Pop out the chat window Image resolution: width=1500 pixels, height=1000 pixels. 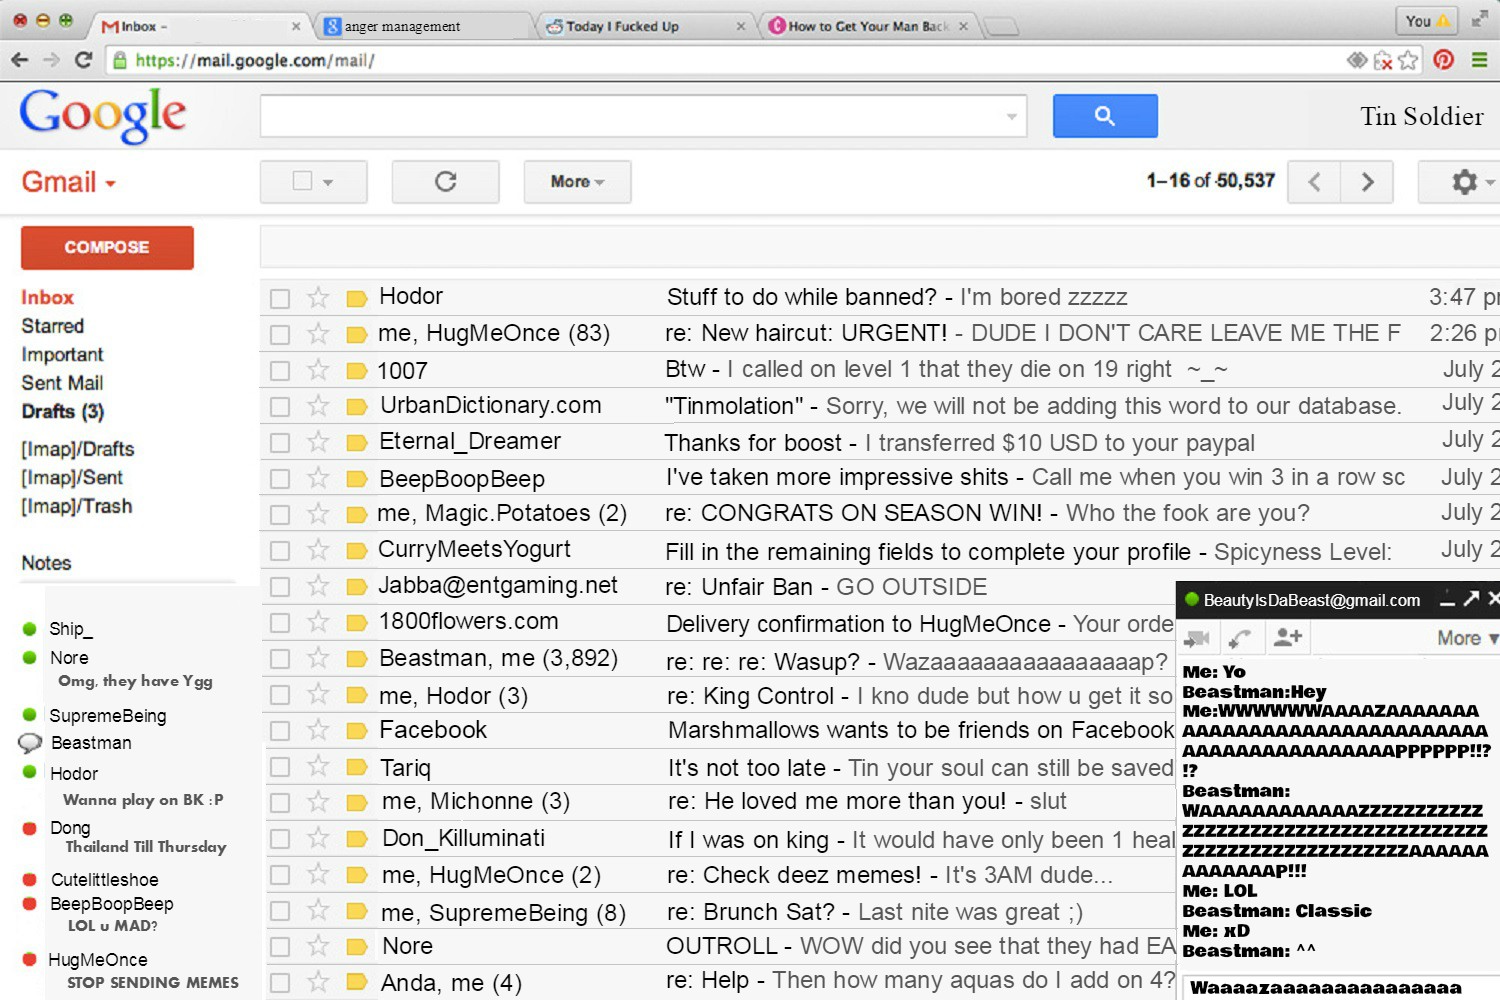click(1471, 599)
